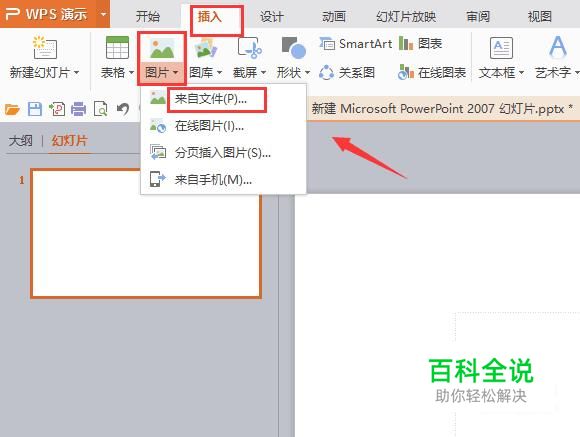Image resolution: width=580 pixels, height=437 pixels.
Task: Expand the 截屏 dropdown arrow
Action: [x=263, y=73]
